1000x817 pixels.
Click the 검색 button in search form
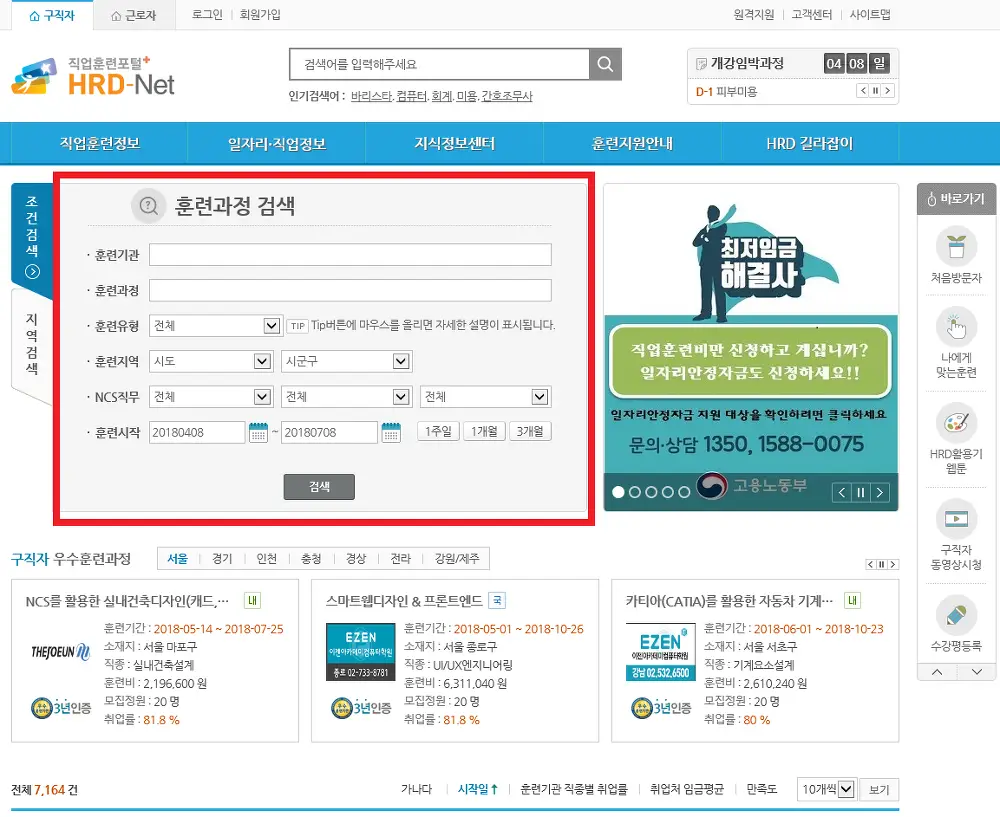319,487
